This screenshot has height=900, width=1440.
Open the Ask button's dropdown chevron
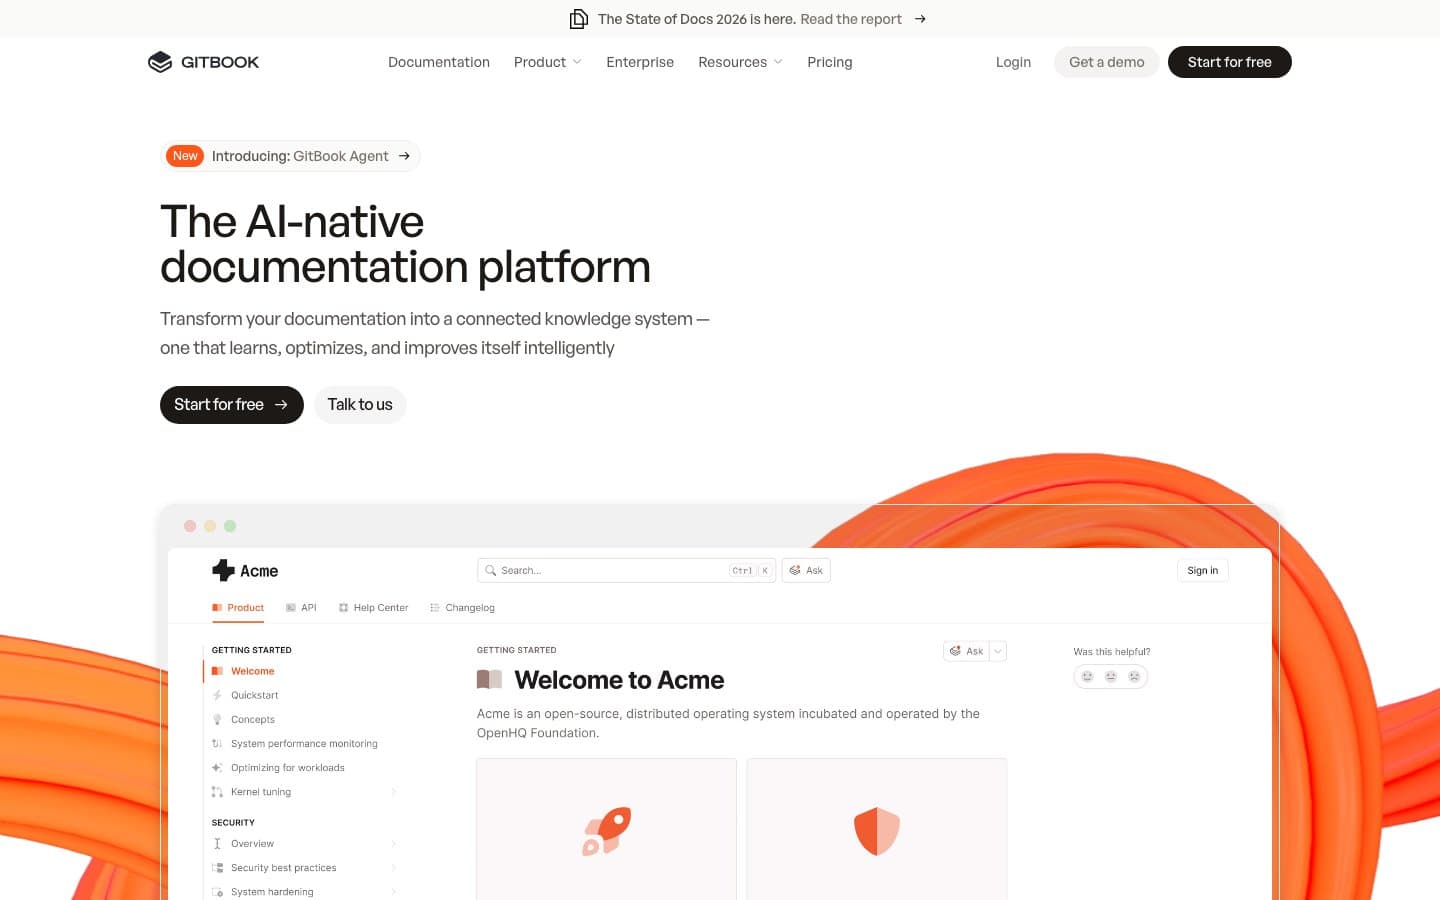[x=996, y=651]
